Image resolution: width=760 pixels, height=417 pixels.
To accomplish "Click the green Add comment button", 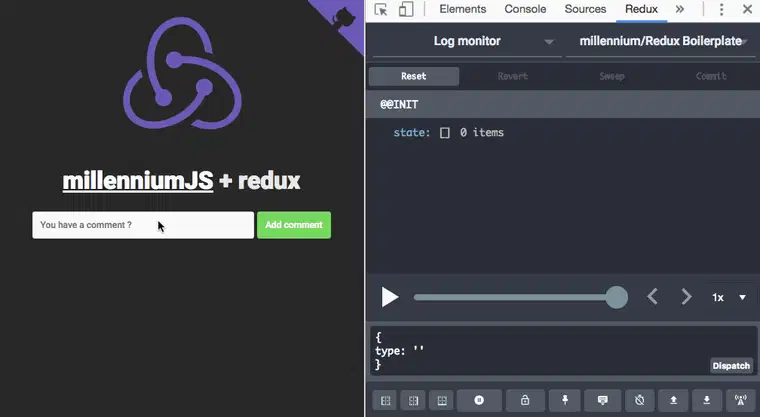I will [x=294, y=225].
